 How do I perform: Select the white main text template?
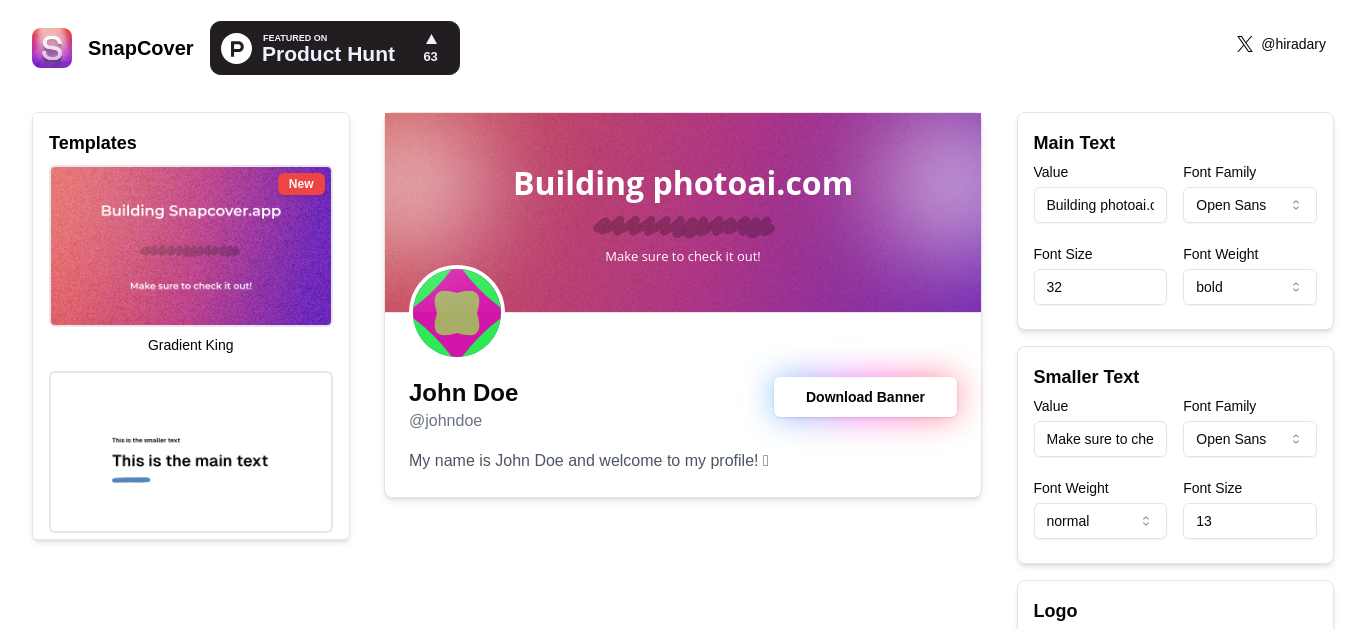tap(191, 452)
